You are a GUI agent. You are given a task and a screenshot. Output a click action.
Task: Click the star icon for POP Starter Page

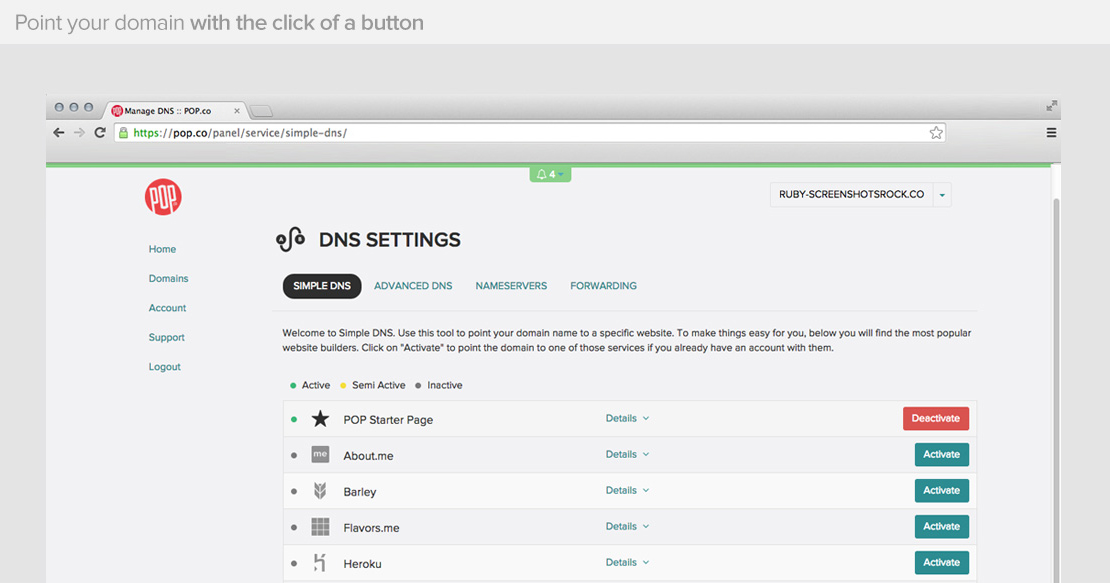[321, 419]
